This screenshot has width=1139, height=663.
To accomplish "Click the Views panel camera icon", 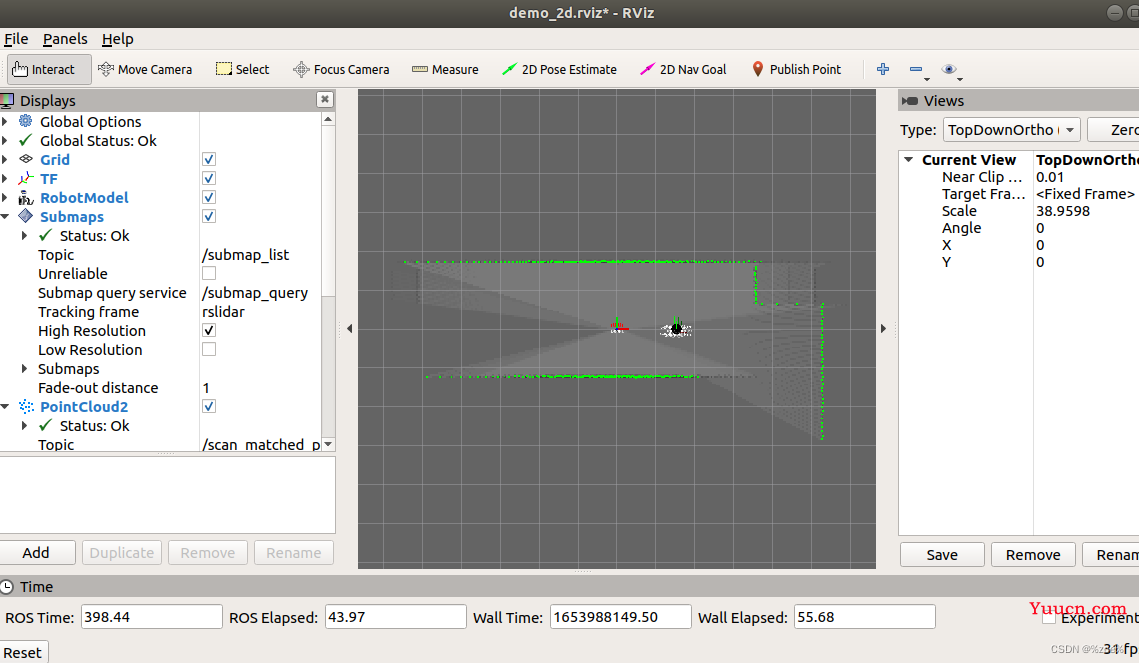I will pyautogui.click(x=909, y=101).
